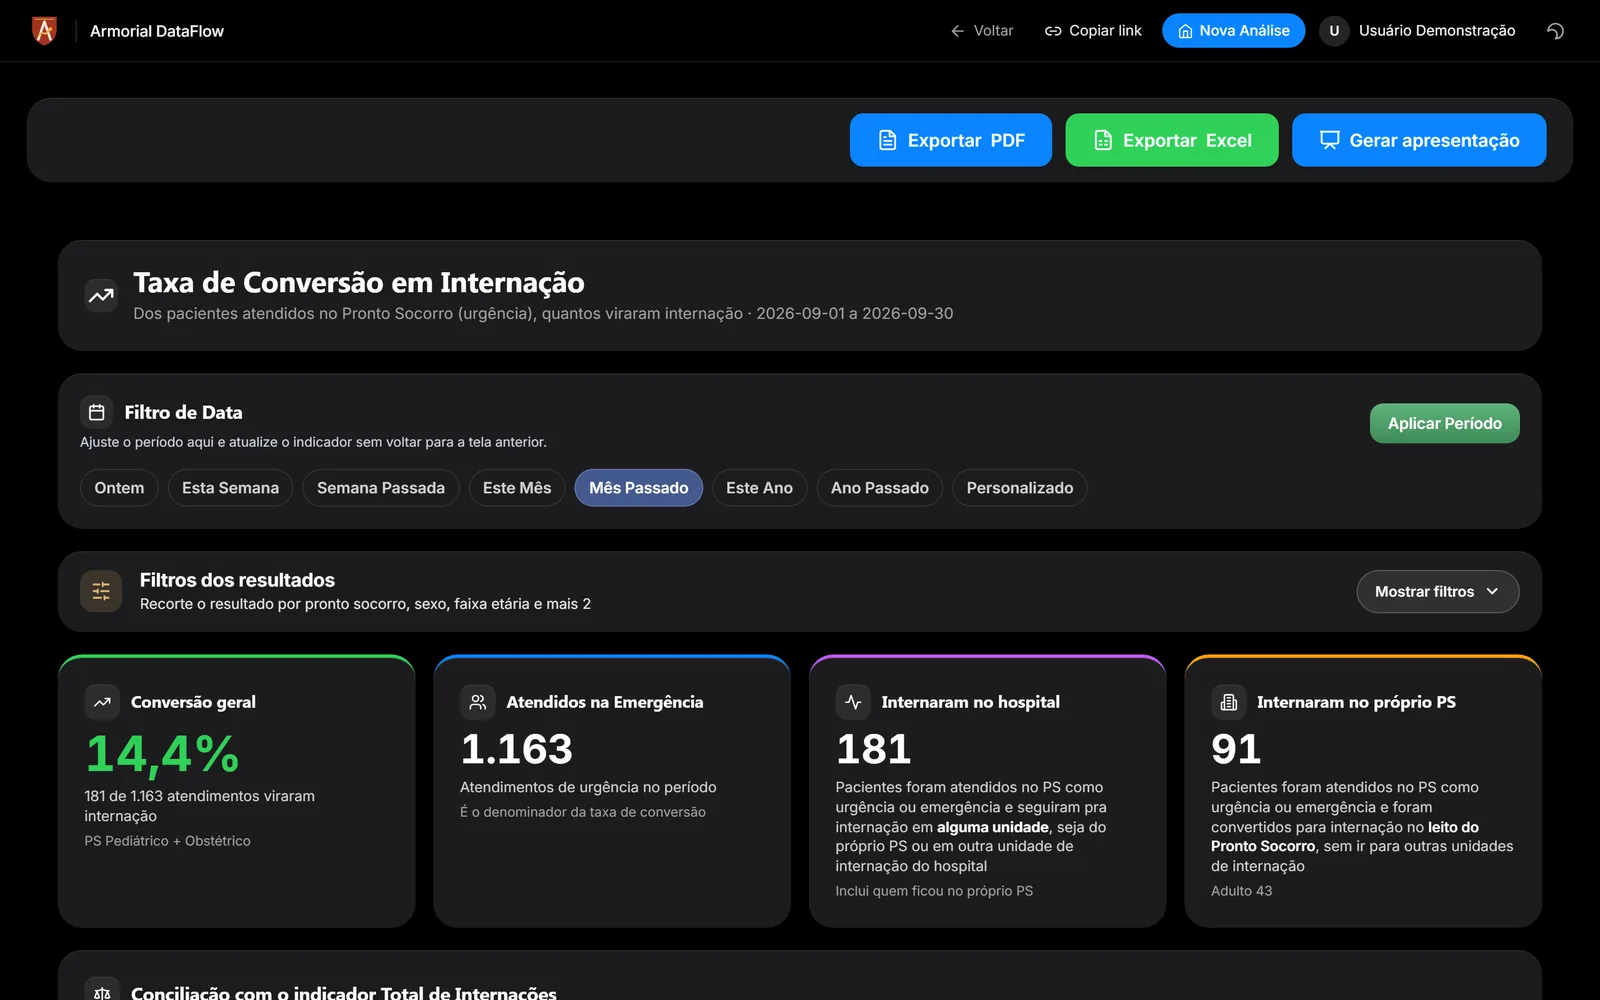The width and height of the screenshot is (1600, 1000).
Task: Copy the page link with Copiar link
Action: click(1092, 31)
